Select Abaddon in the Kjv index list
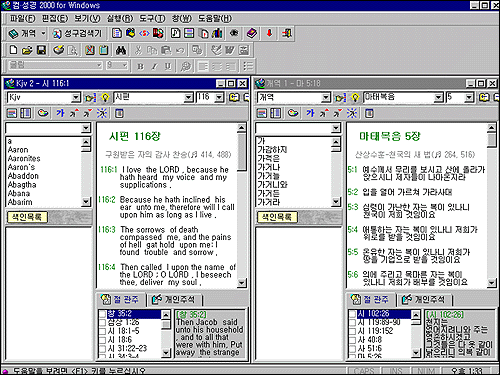Image resolution: width=500 pixels, height=375 pixels. 23,176
